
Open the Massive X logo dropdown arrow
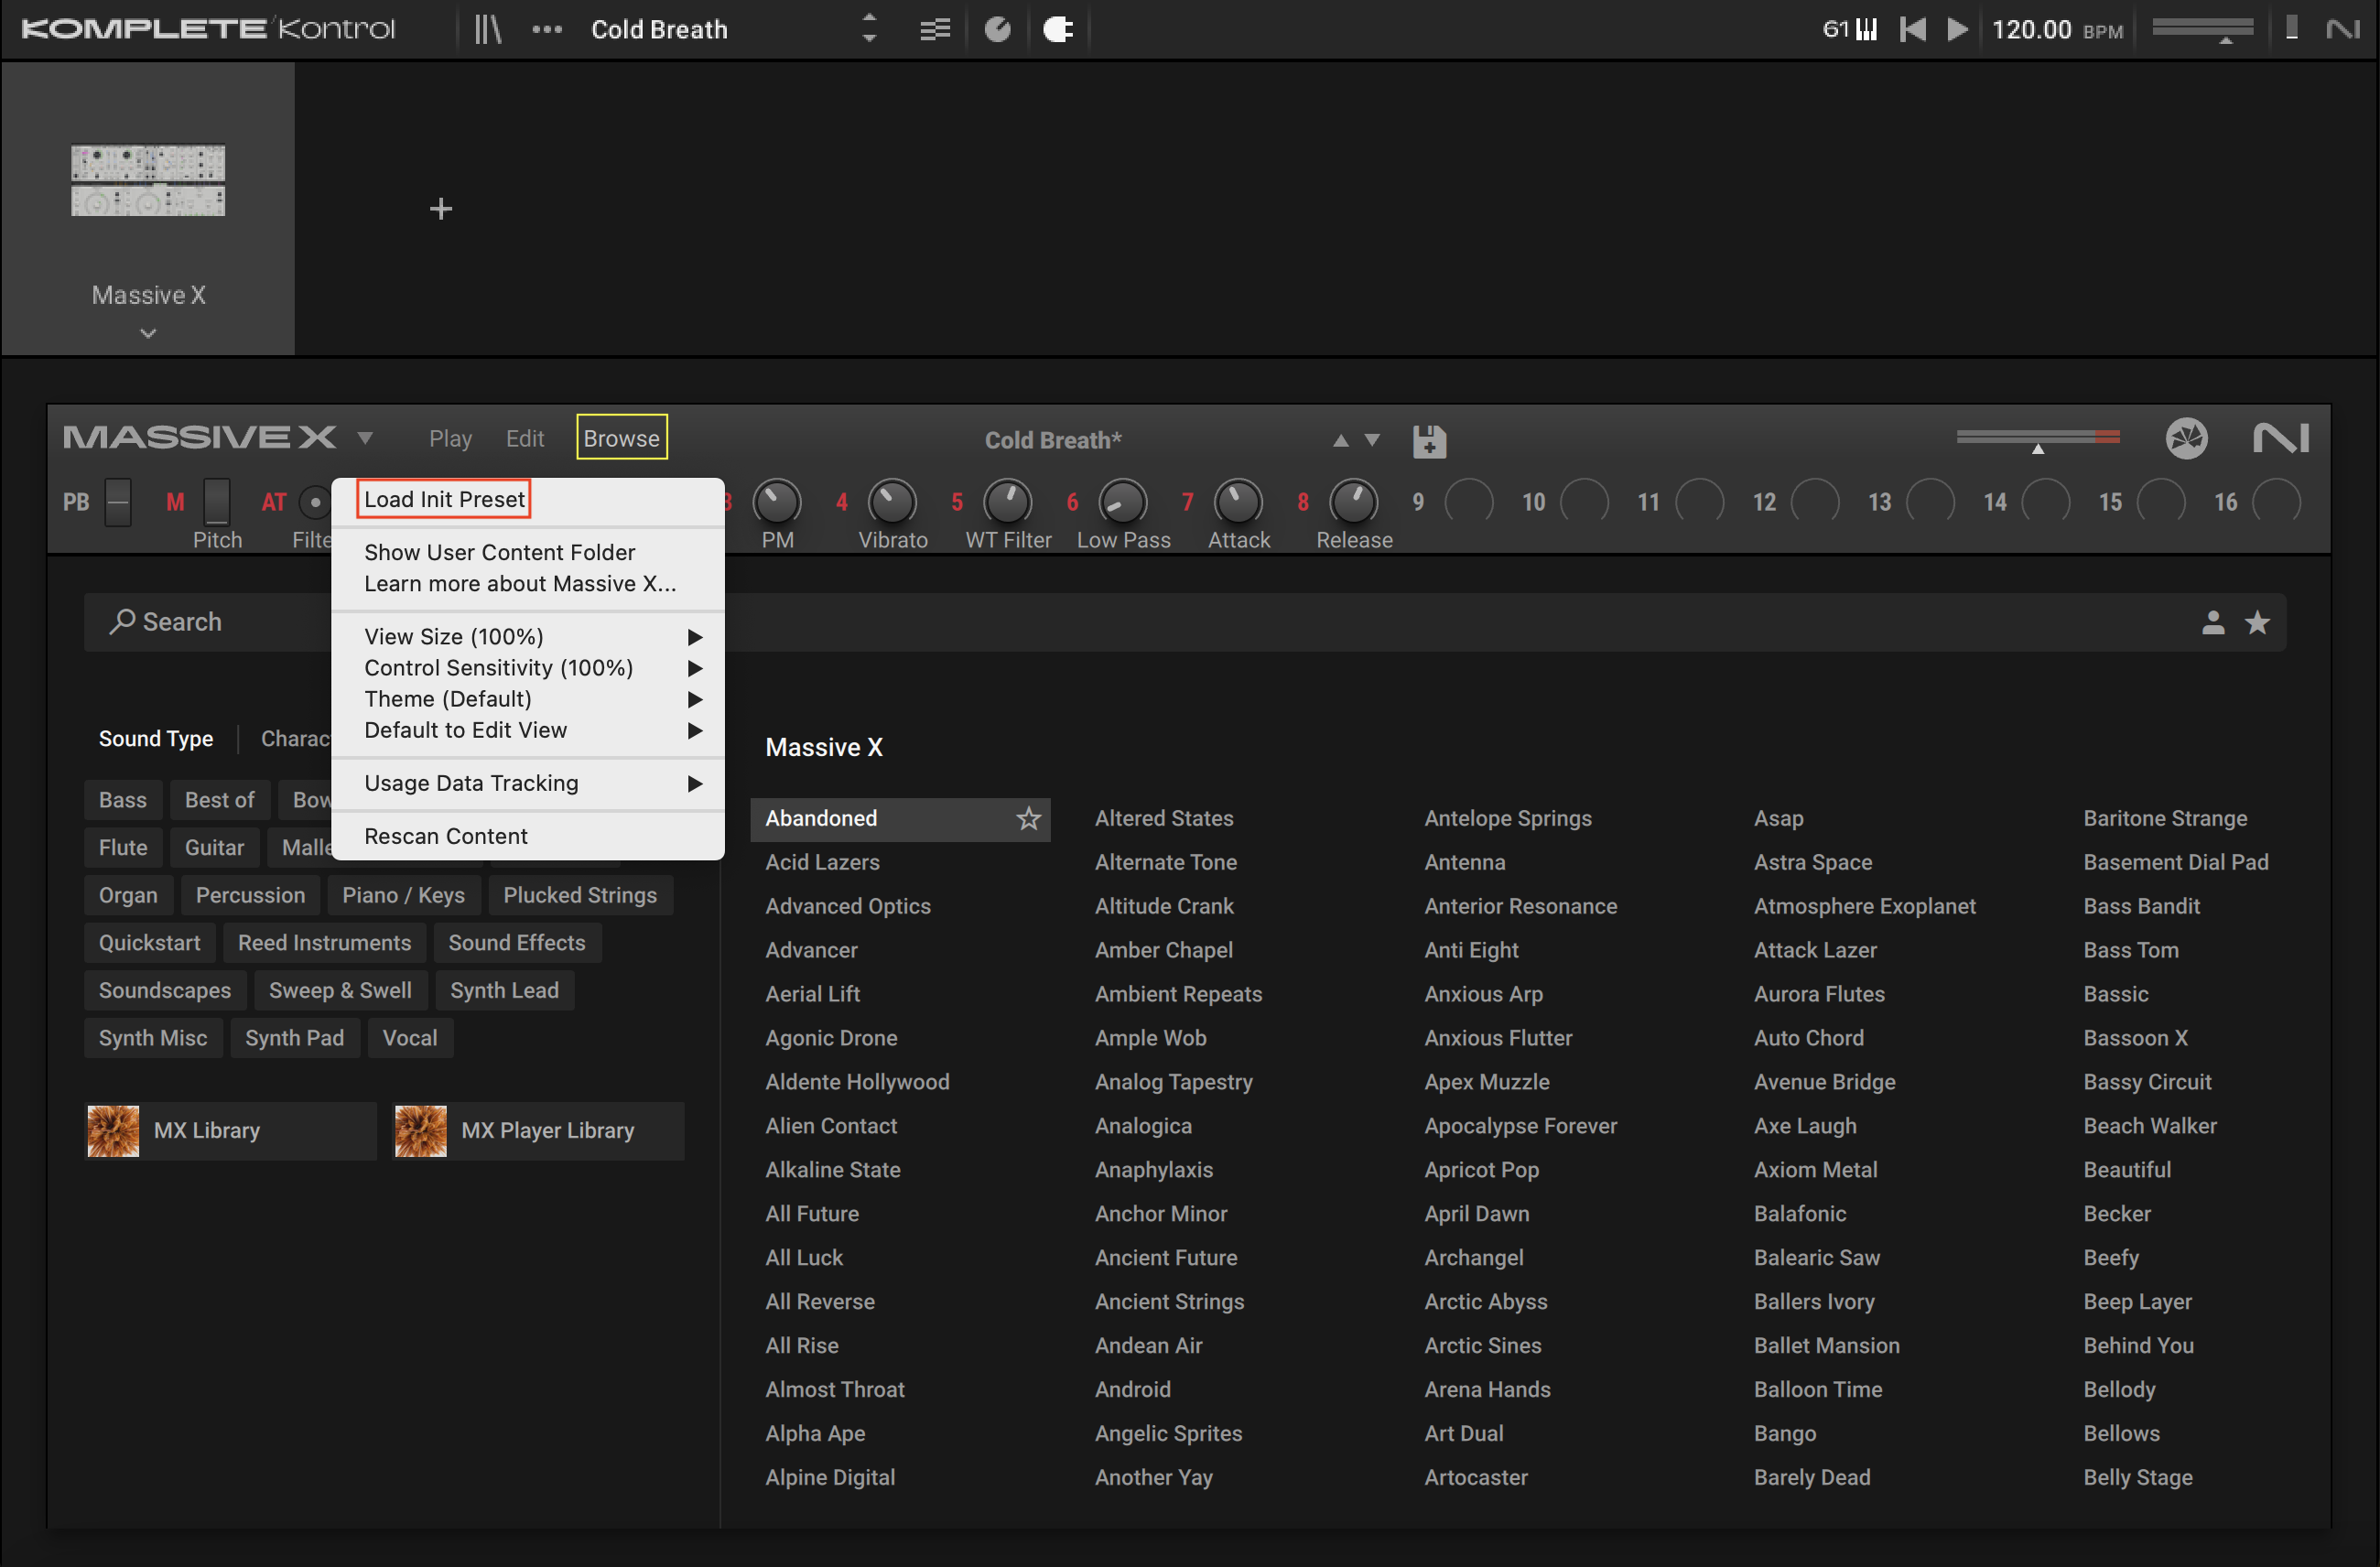pyautogui.click(x=365, y=438)
